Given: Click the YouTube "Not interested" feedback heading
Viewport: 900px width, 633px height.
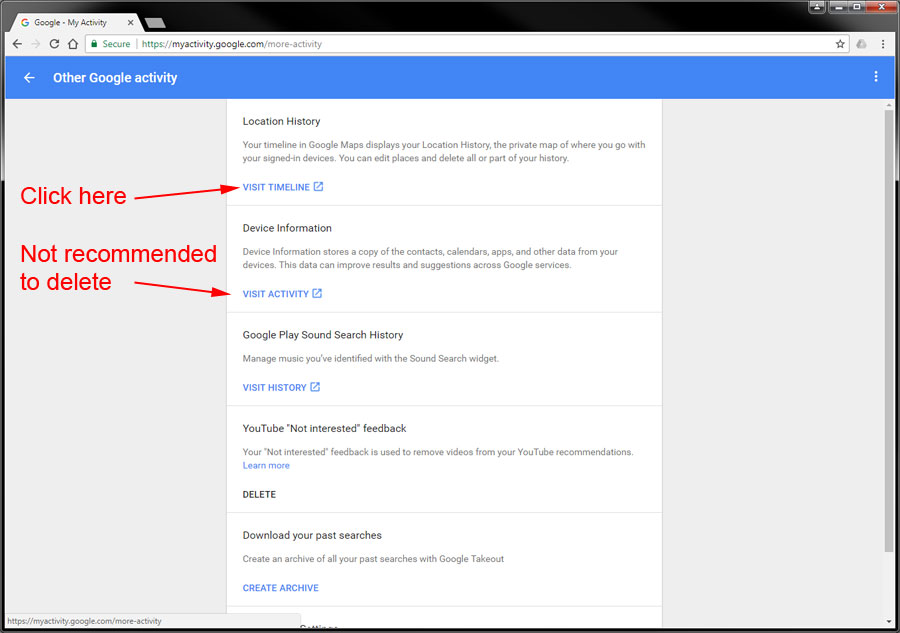Looking at the screenshot, I should coord(324,428).
